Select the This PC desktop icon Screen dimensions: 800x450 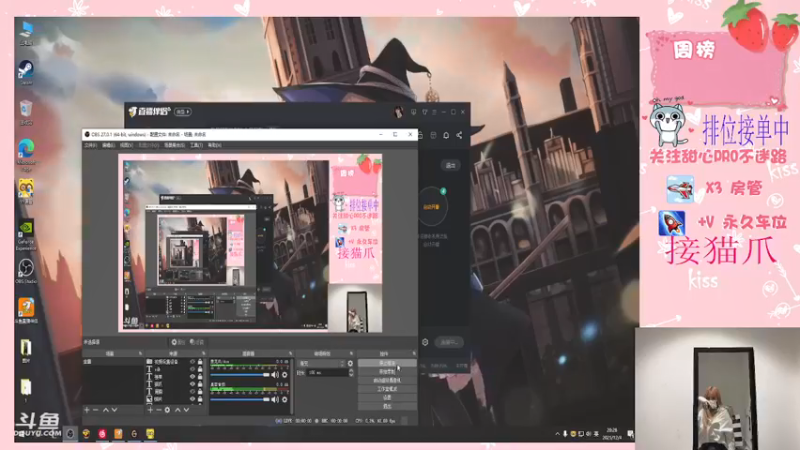26,32
